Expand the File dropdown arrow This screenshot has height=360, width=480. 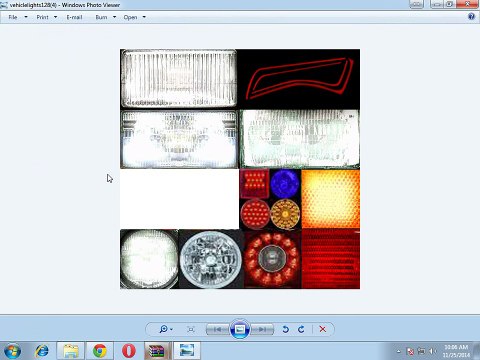pos(26,17)
